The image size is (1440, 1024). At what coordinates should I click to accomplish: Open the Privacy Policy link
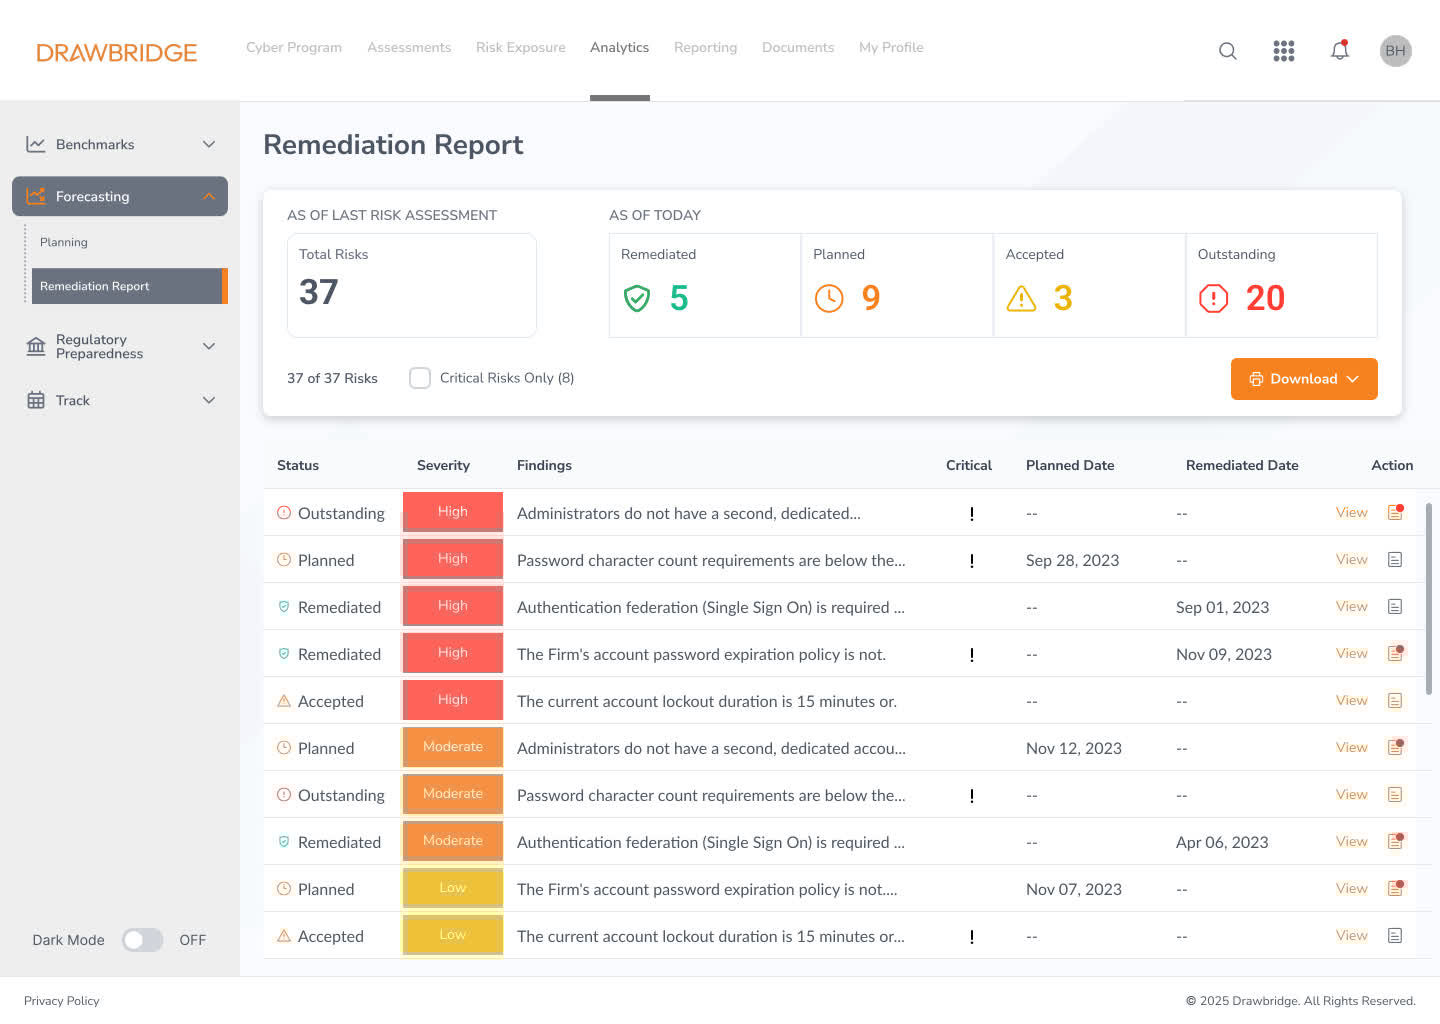[62, 1001]
